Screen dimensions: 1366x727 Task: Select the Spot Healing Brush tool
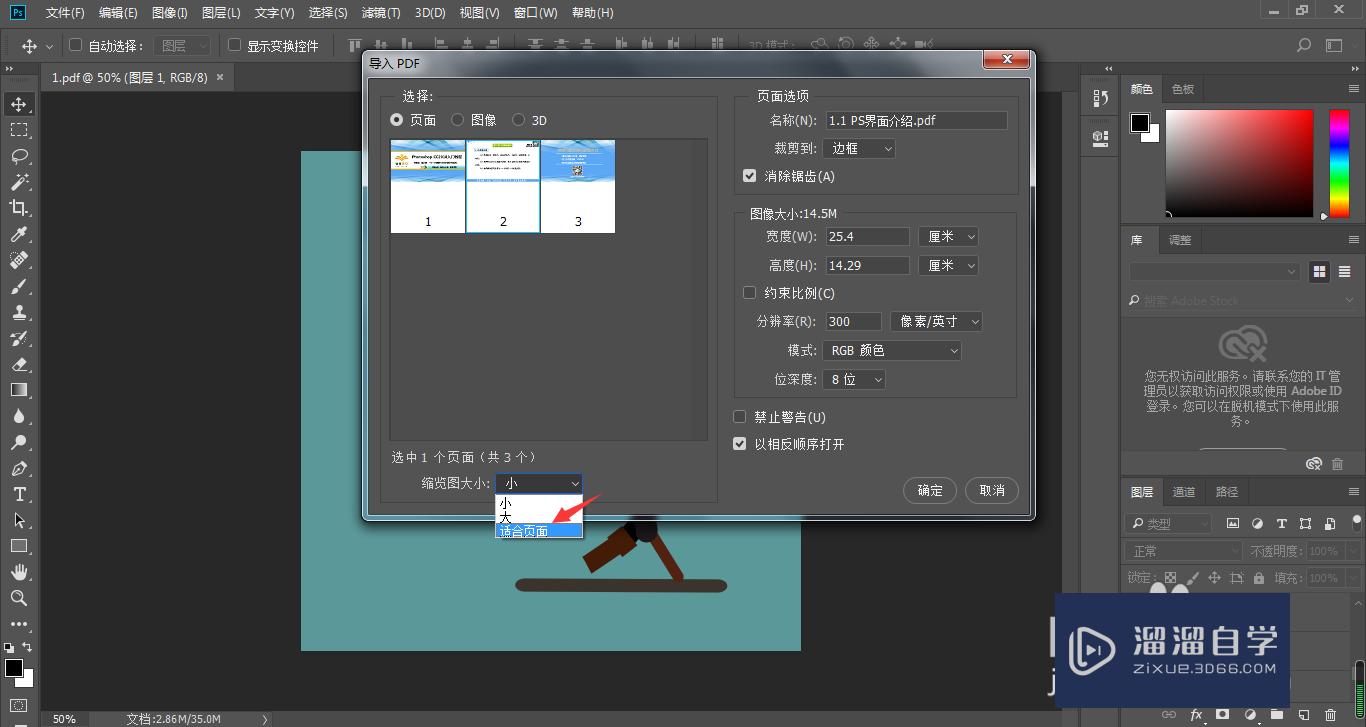[x=19, y=260]
